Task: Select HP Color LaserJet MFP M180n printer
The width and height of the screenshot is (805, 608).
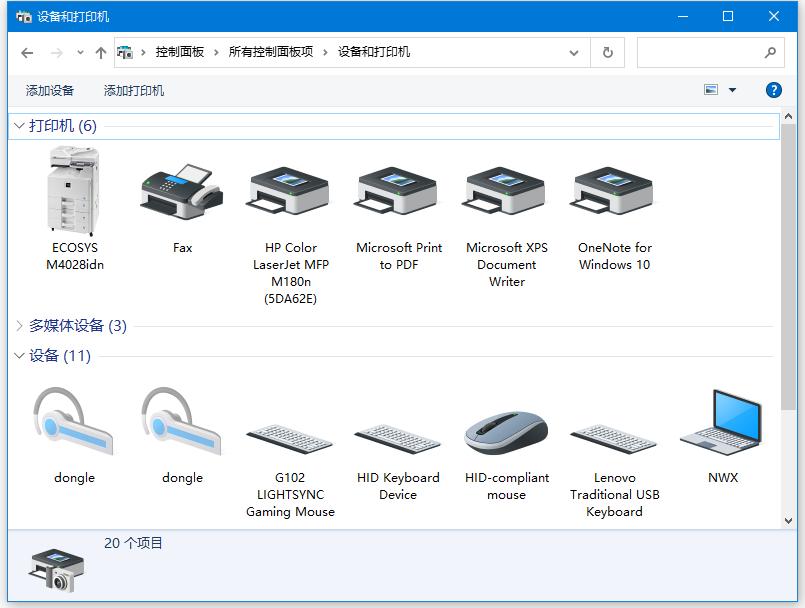Action: [x=289, y=190]
